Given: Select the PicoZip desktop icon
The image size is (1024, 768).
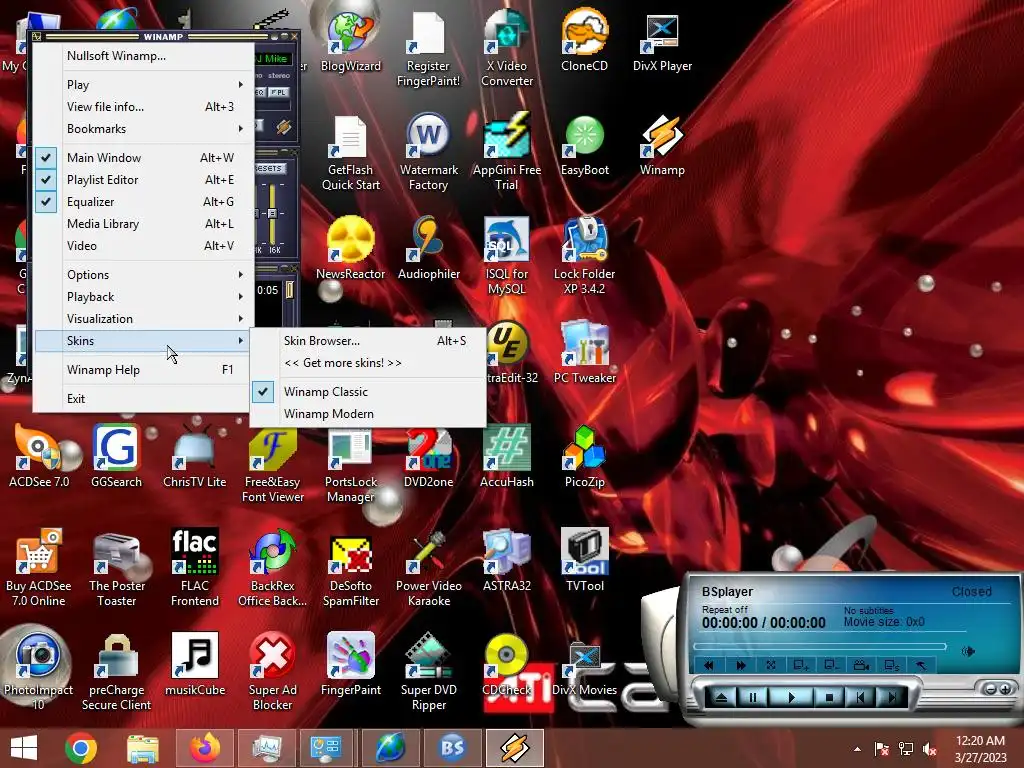Looking at the screenshot, I should (584, 456).
